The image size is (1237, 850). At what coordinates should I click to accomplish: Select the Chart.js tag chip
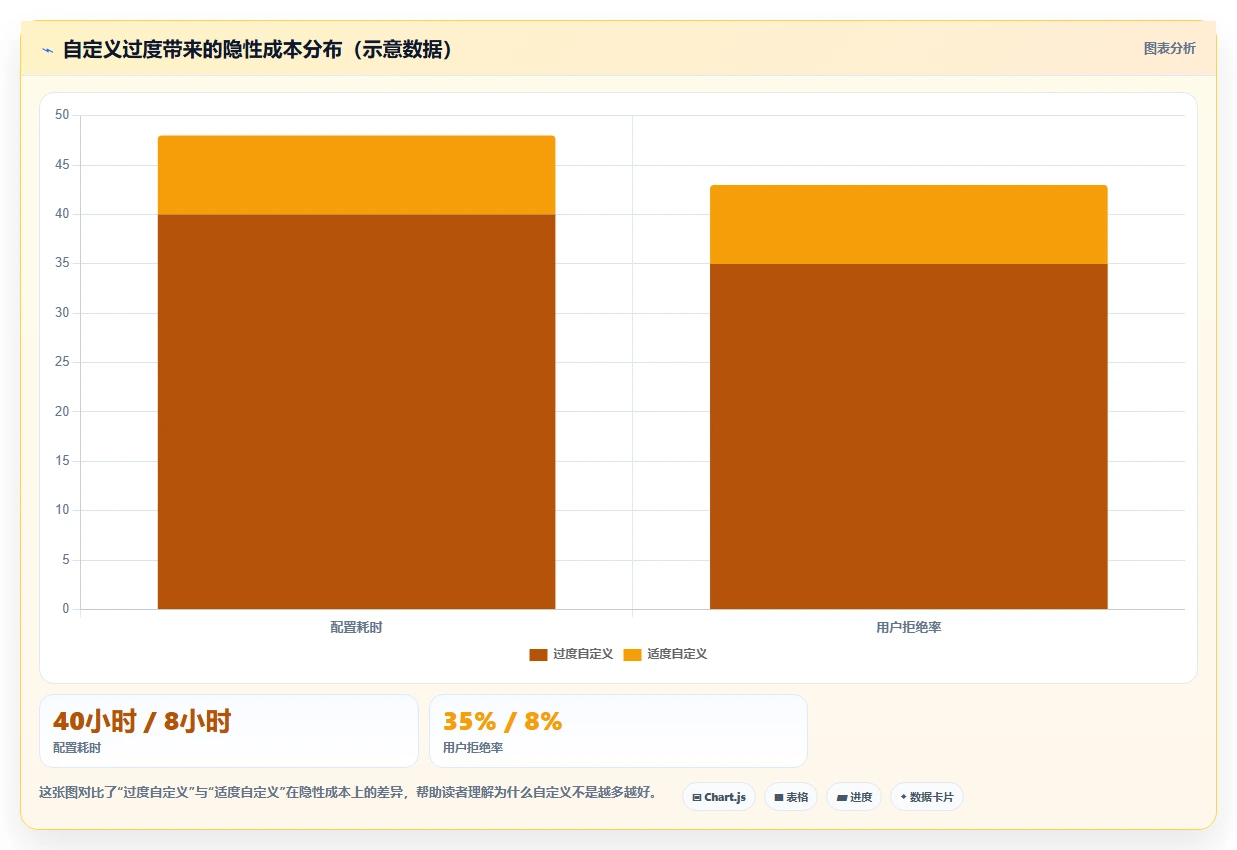719,797
